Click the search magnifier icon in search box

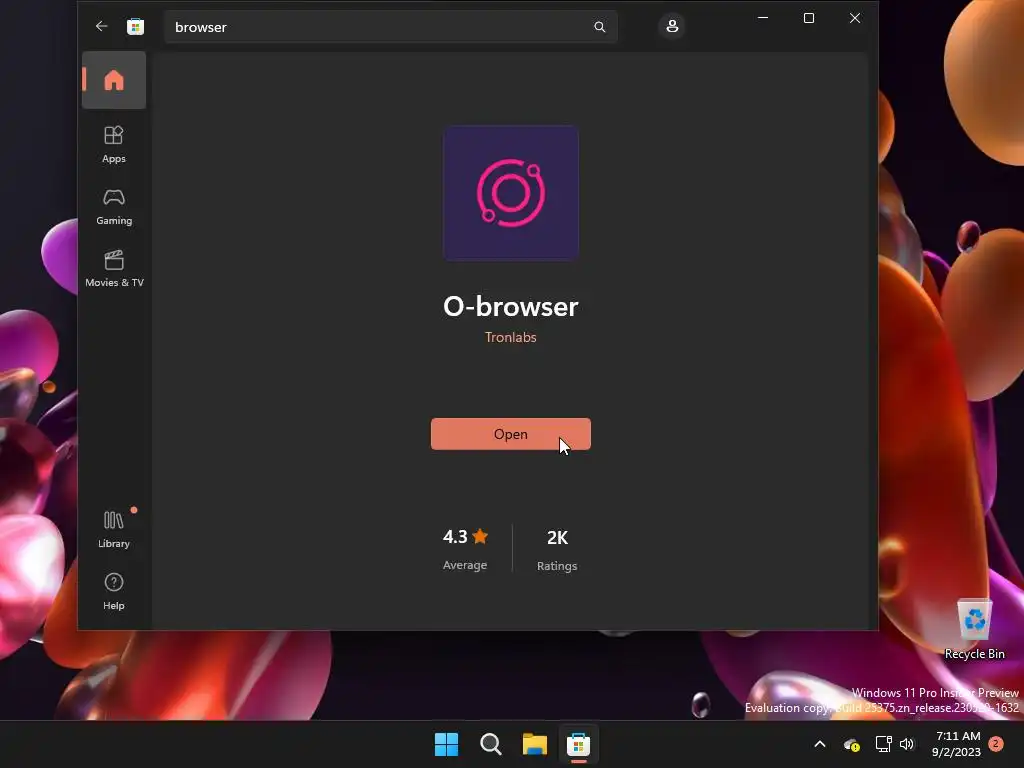pyautogui.click(x=600, y=27)
